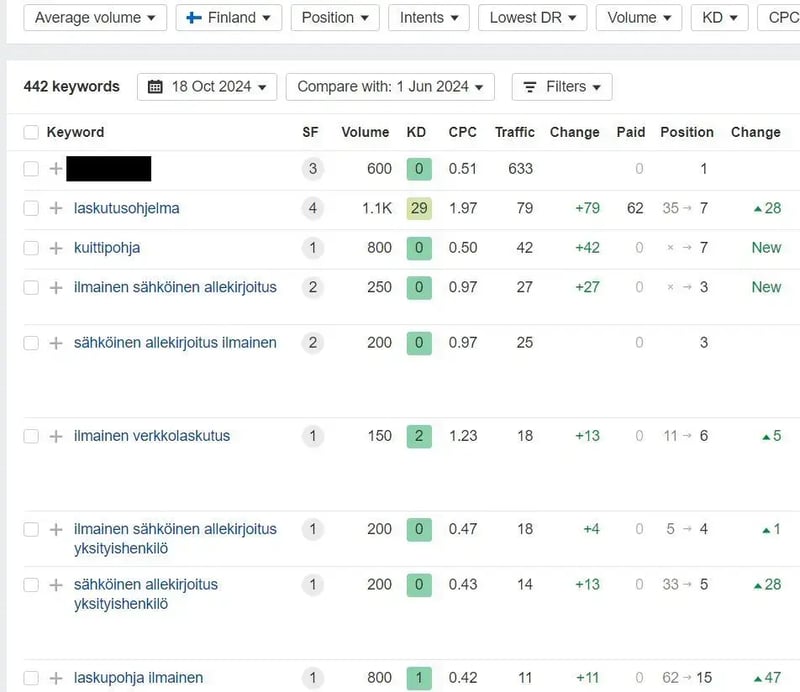The height and width of the screenshot is (692, 800).
Task: Click green KD badge 2 for verkkolaskutus
Action: tap(419, 436)
